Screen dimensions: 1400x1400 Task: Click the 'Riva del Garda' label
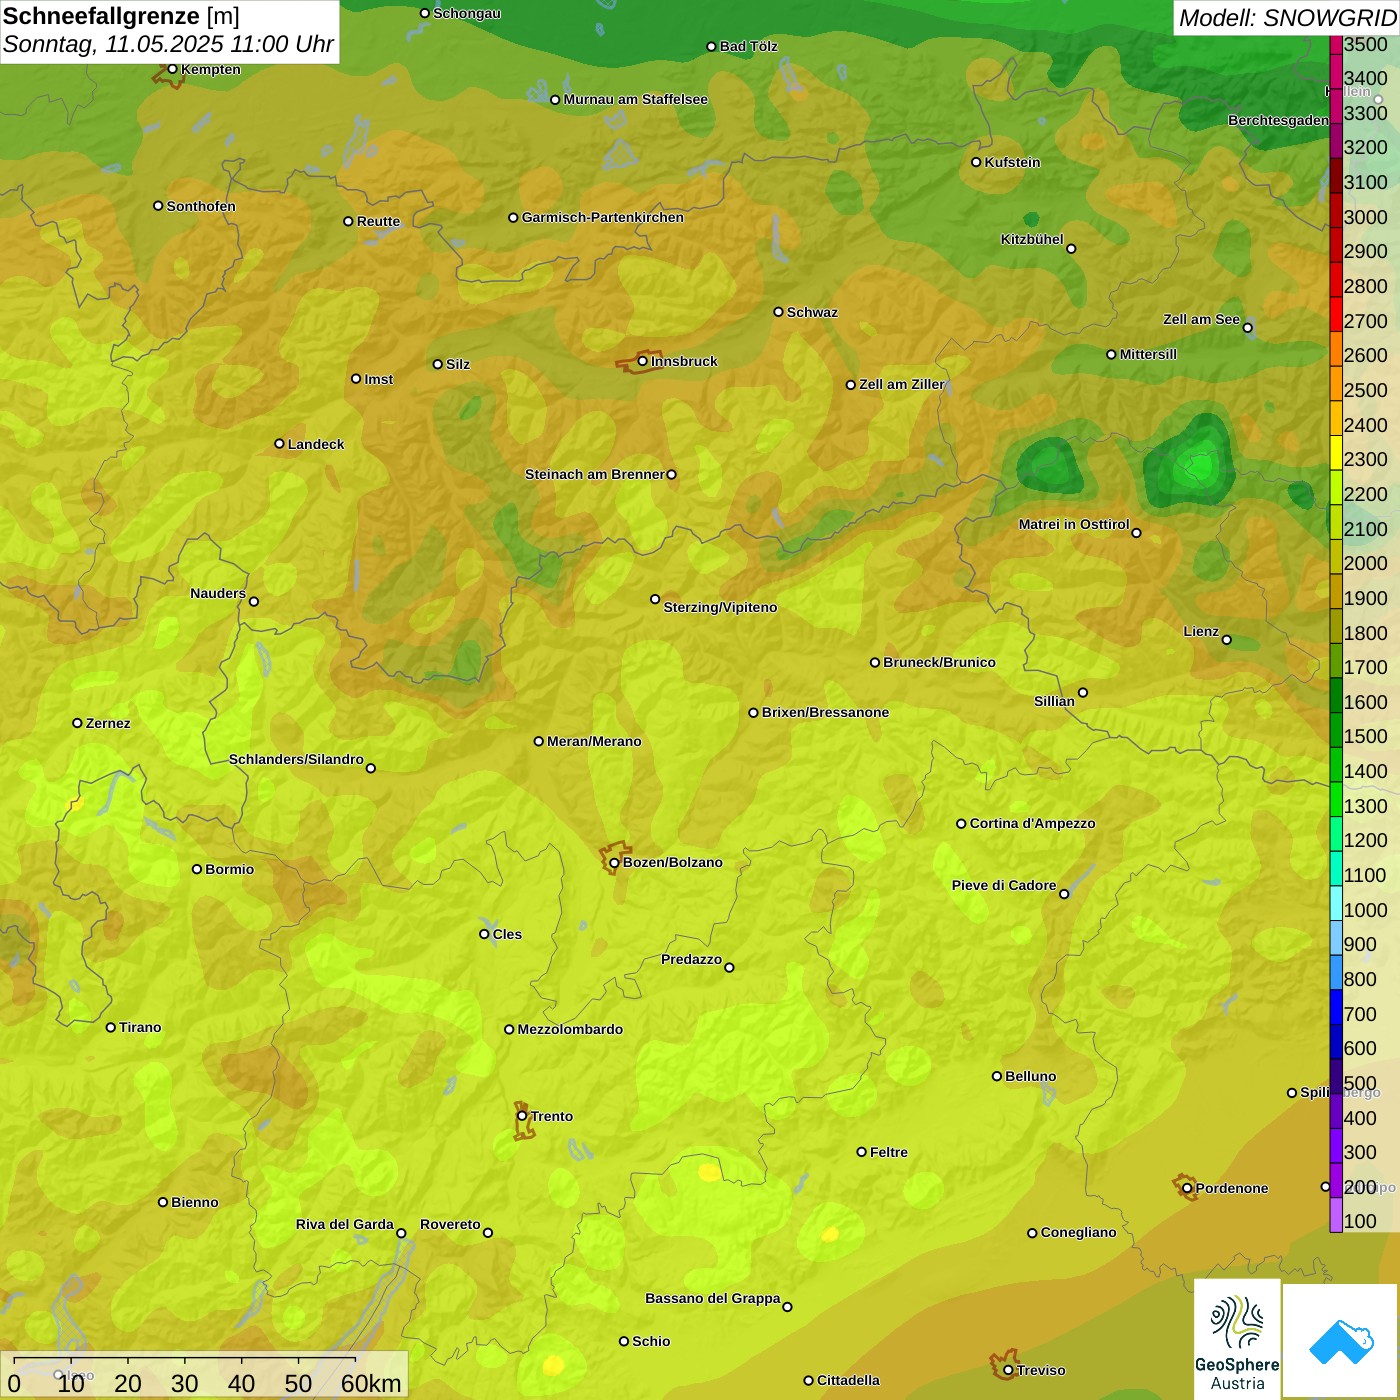click(x=345, y=1224)
